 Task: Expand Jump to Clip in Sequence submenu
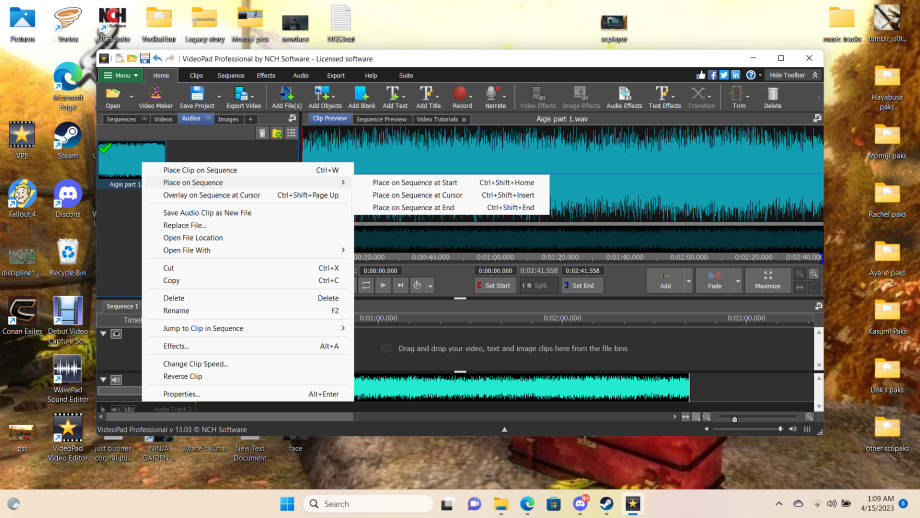343,328
